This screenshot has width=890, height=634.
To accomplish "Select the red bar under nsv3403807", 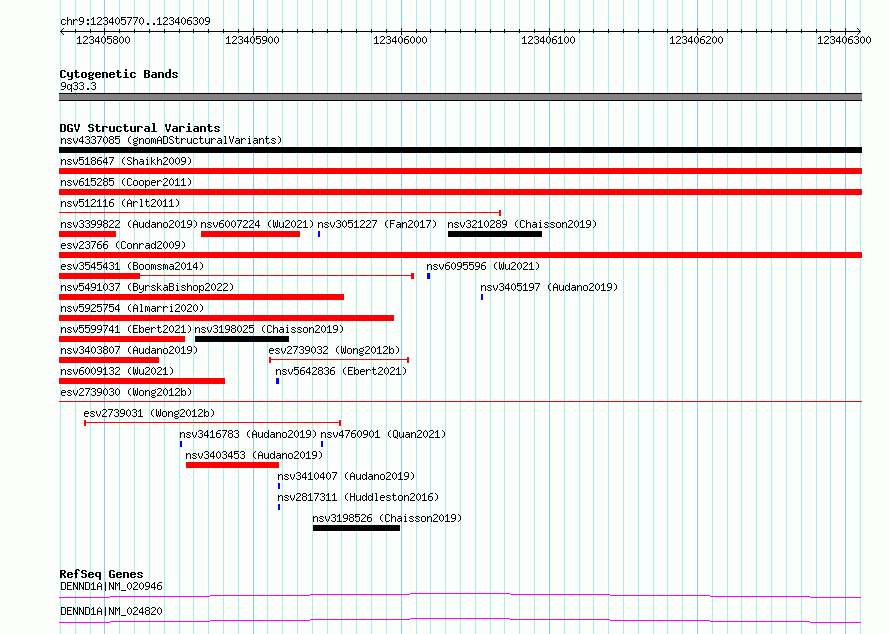I will [x=109, y=360].
